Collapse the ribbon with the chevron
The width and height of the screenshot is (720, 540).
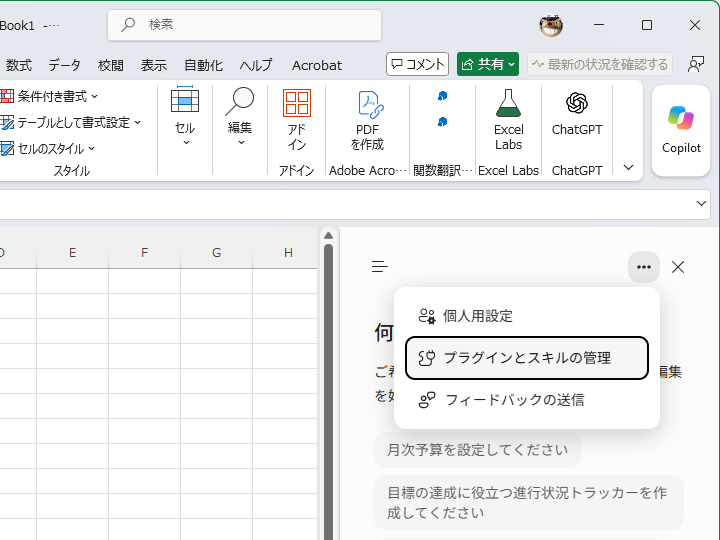tap(628, 168)
